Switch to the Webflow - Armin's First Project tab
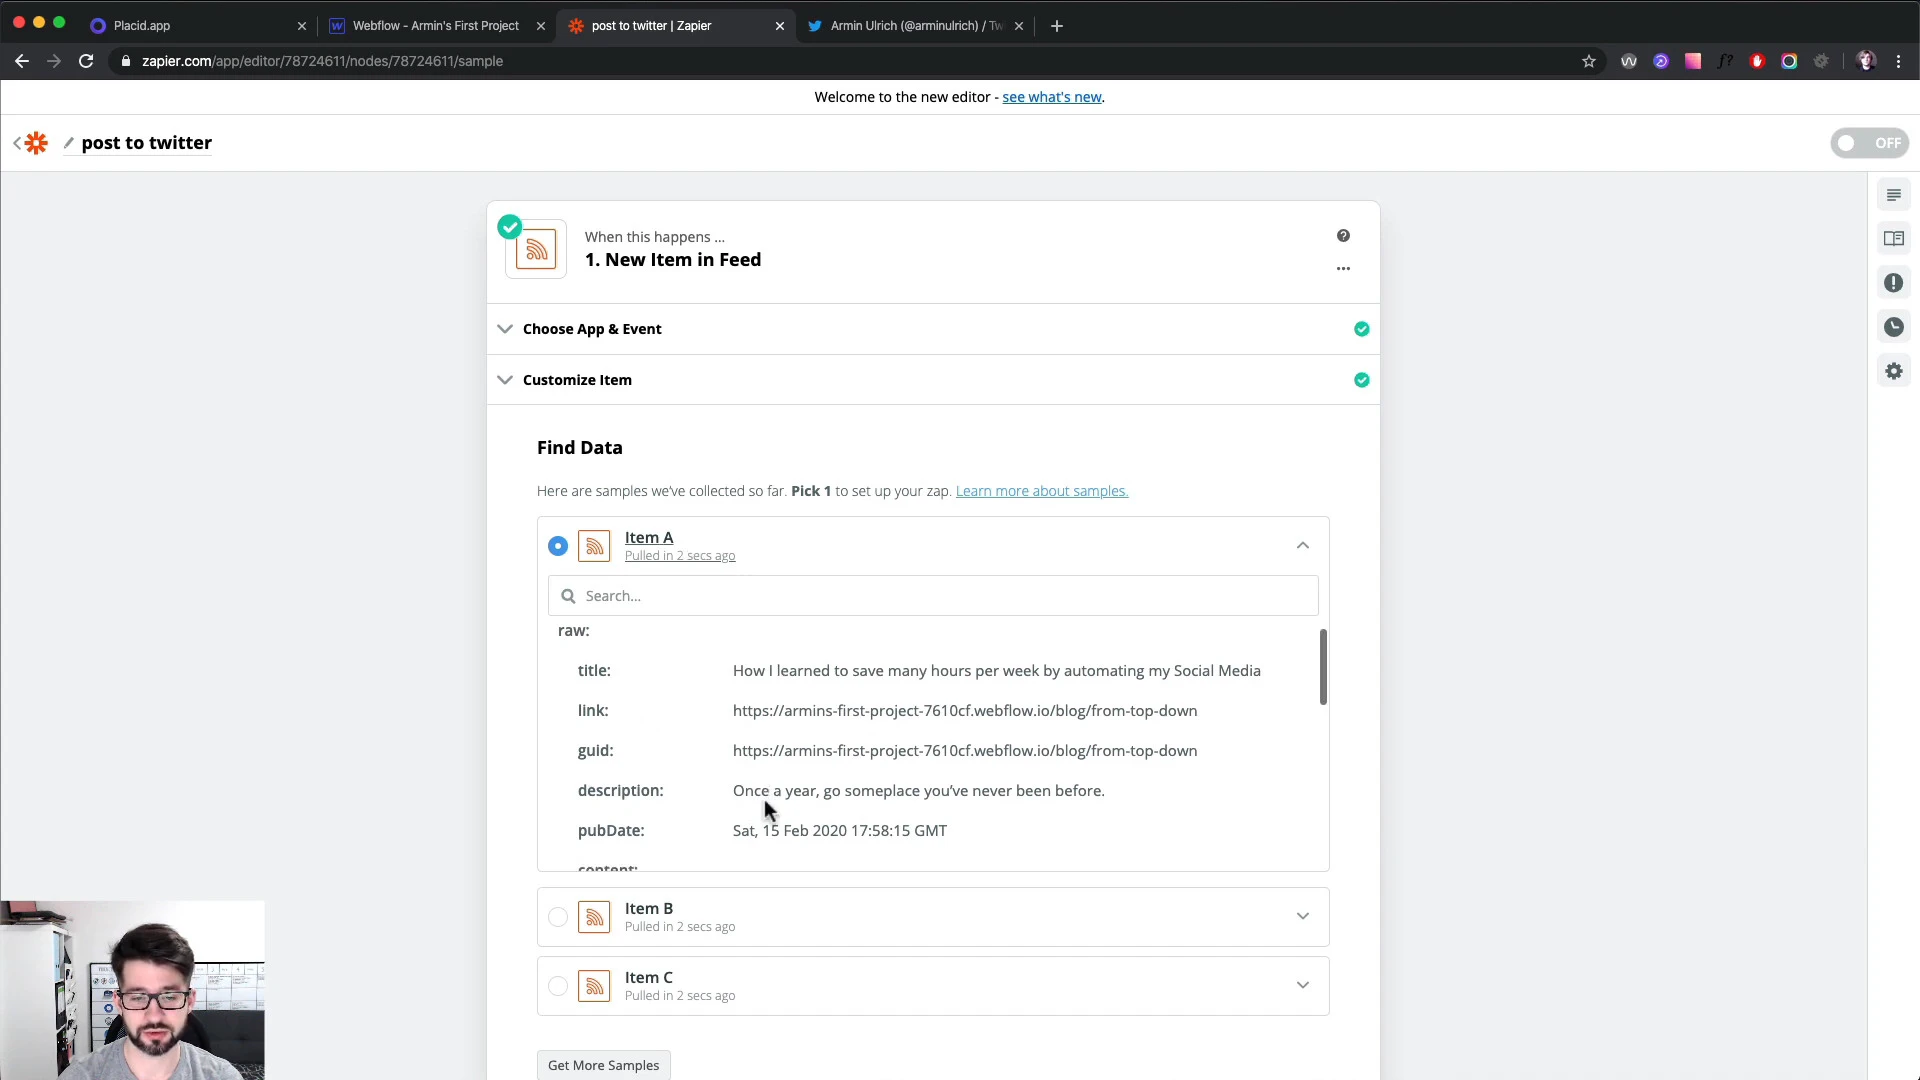1920x1080 pixels. [x=435, y=26]
